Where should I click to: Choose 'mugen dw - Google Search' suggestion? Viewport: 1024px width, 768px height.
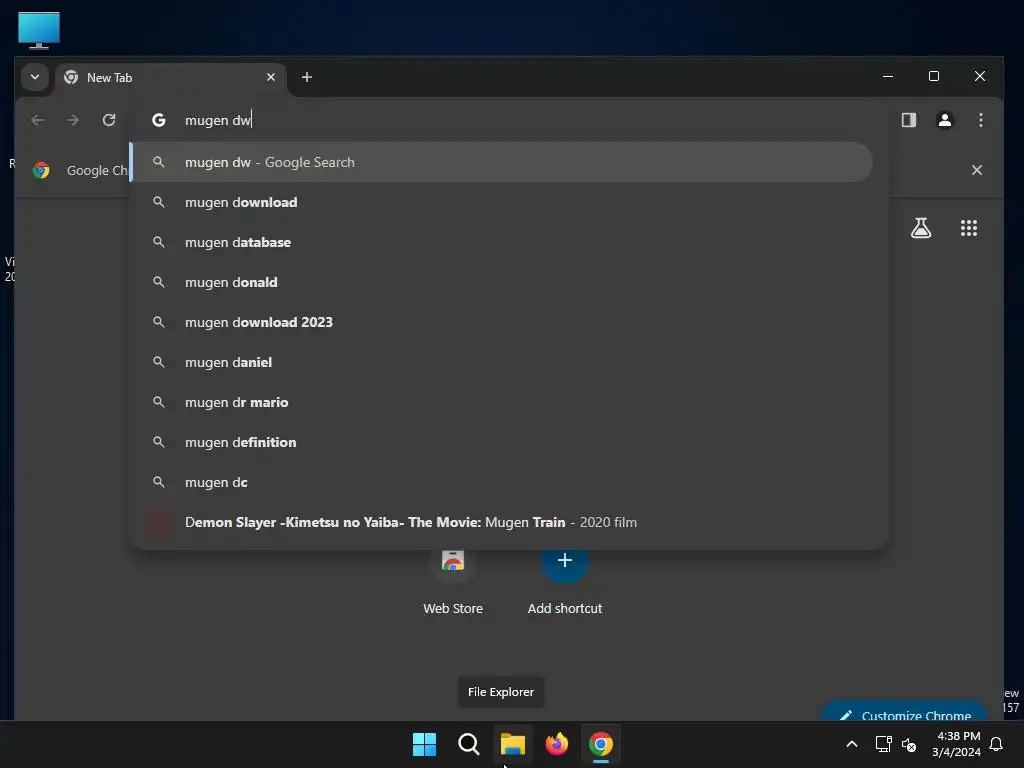501,162
